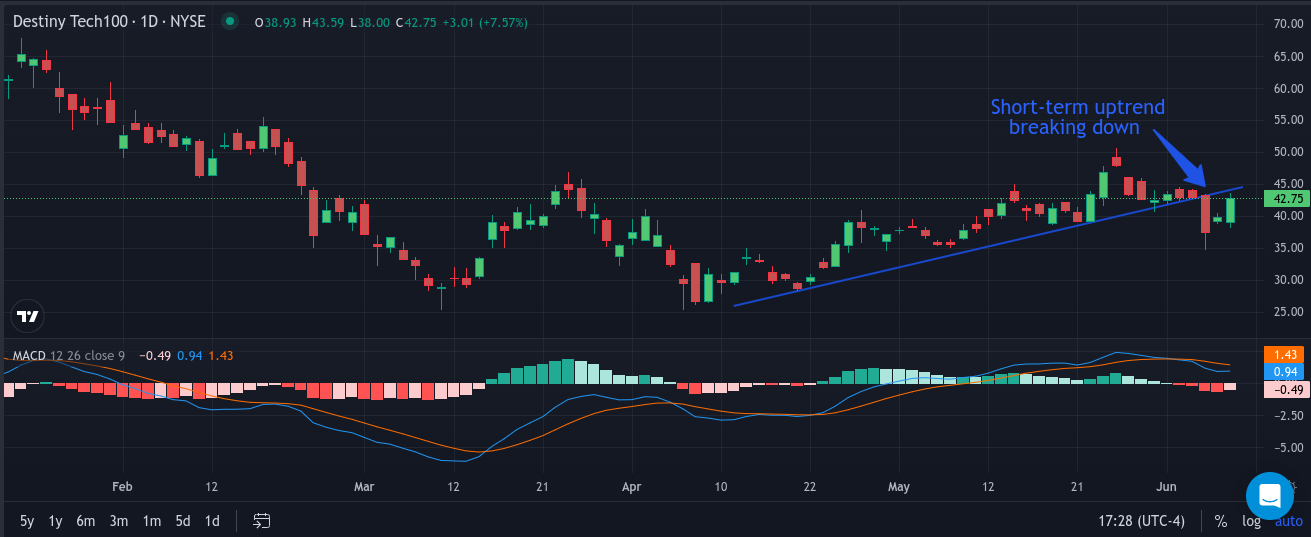The width and height of the screenshot is (1311, 537).
Task: Set chart range to 1d
Action: (212, 520)
